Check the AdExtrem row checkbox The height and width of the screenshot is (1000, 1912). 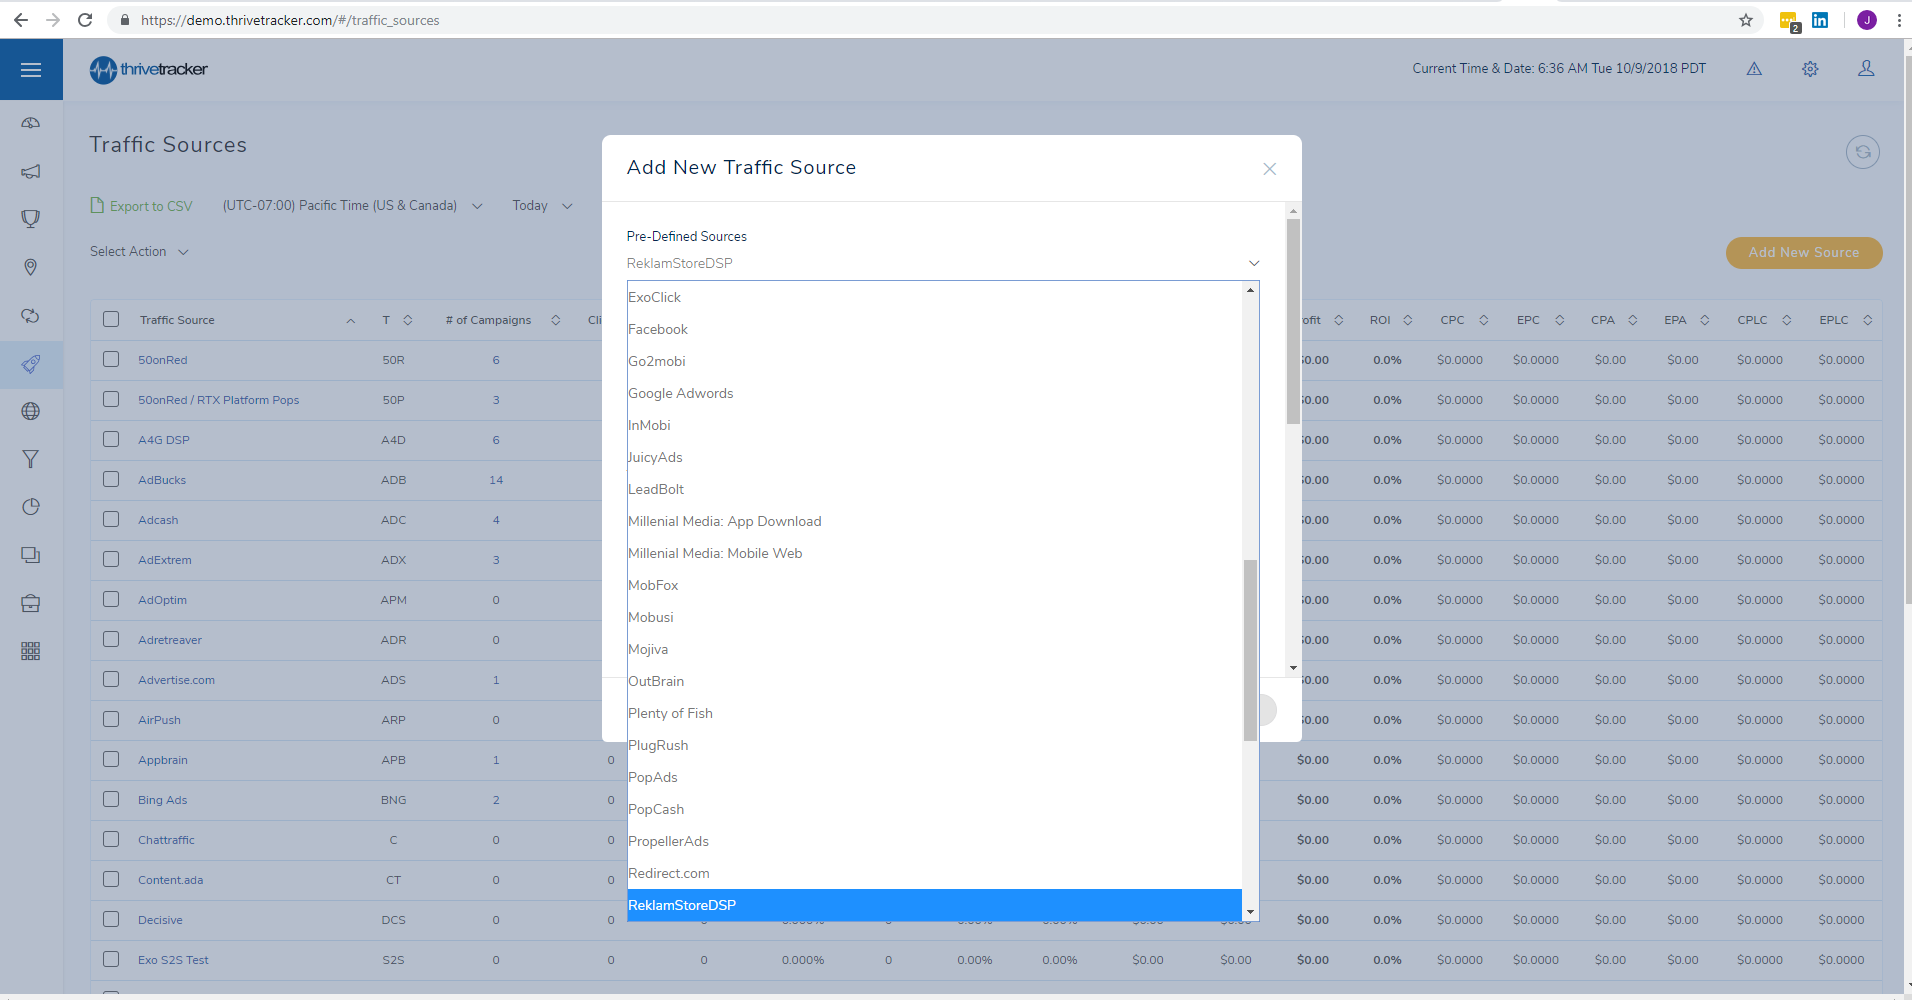tap(111, 559)
